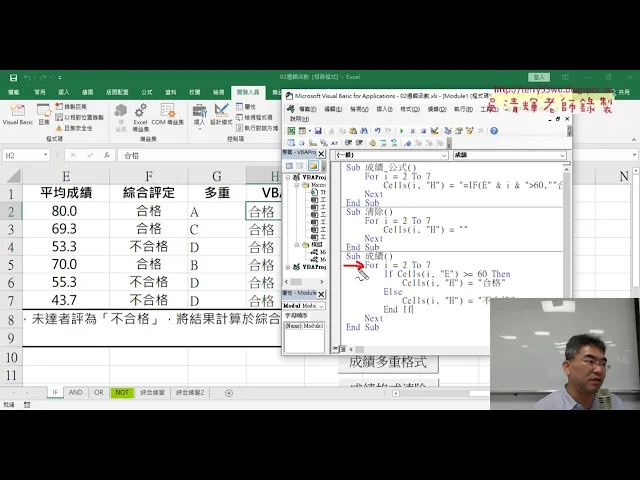The height and width of the screenshot is (480, 640).
Task: Click the Reset stop icon in VBA toolbar
Action: coord(423,131)
